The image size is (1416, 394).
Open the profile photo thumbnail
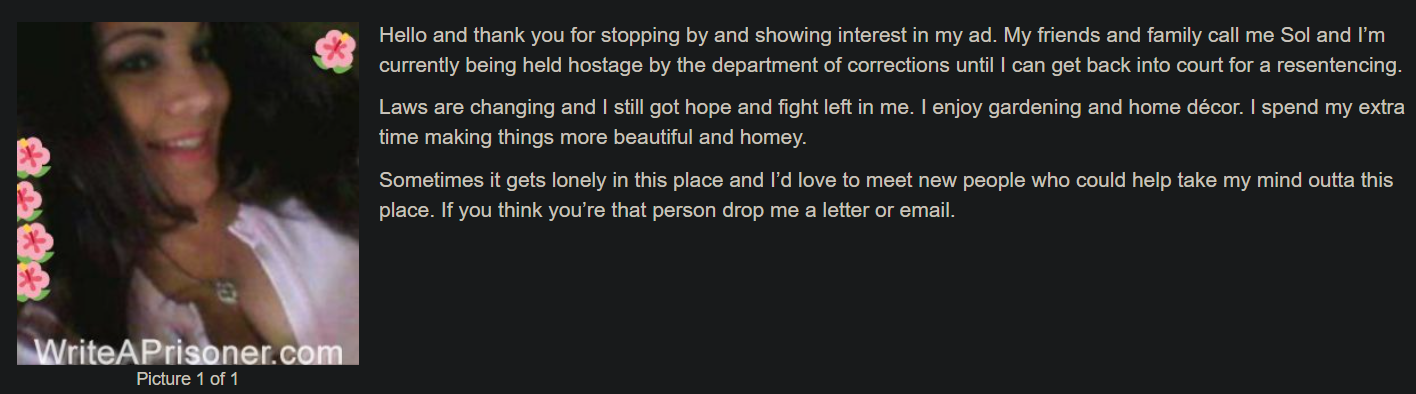pos(188,193)
